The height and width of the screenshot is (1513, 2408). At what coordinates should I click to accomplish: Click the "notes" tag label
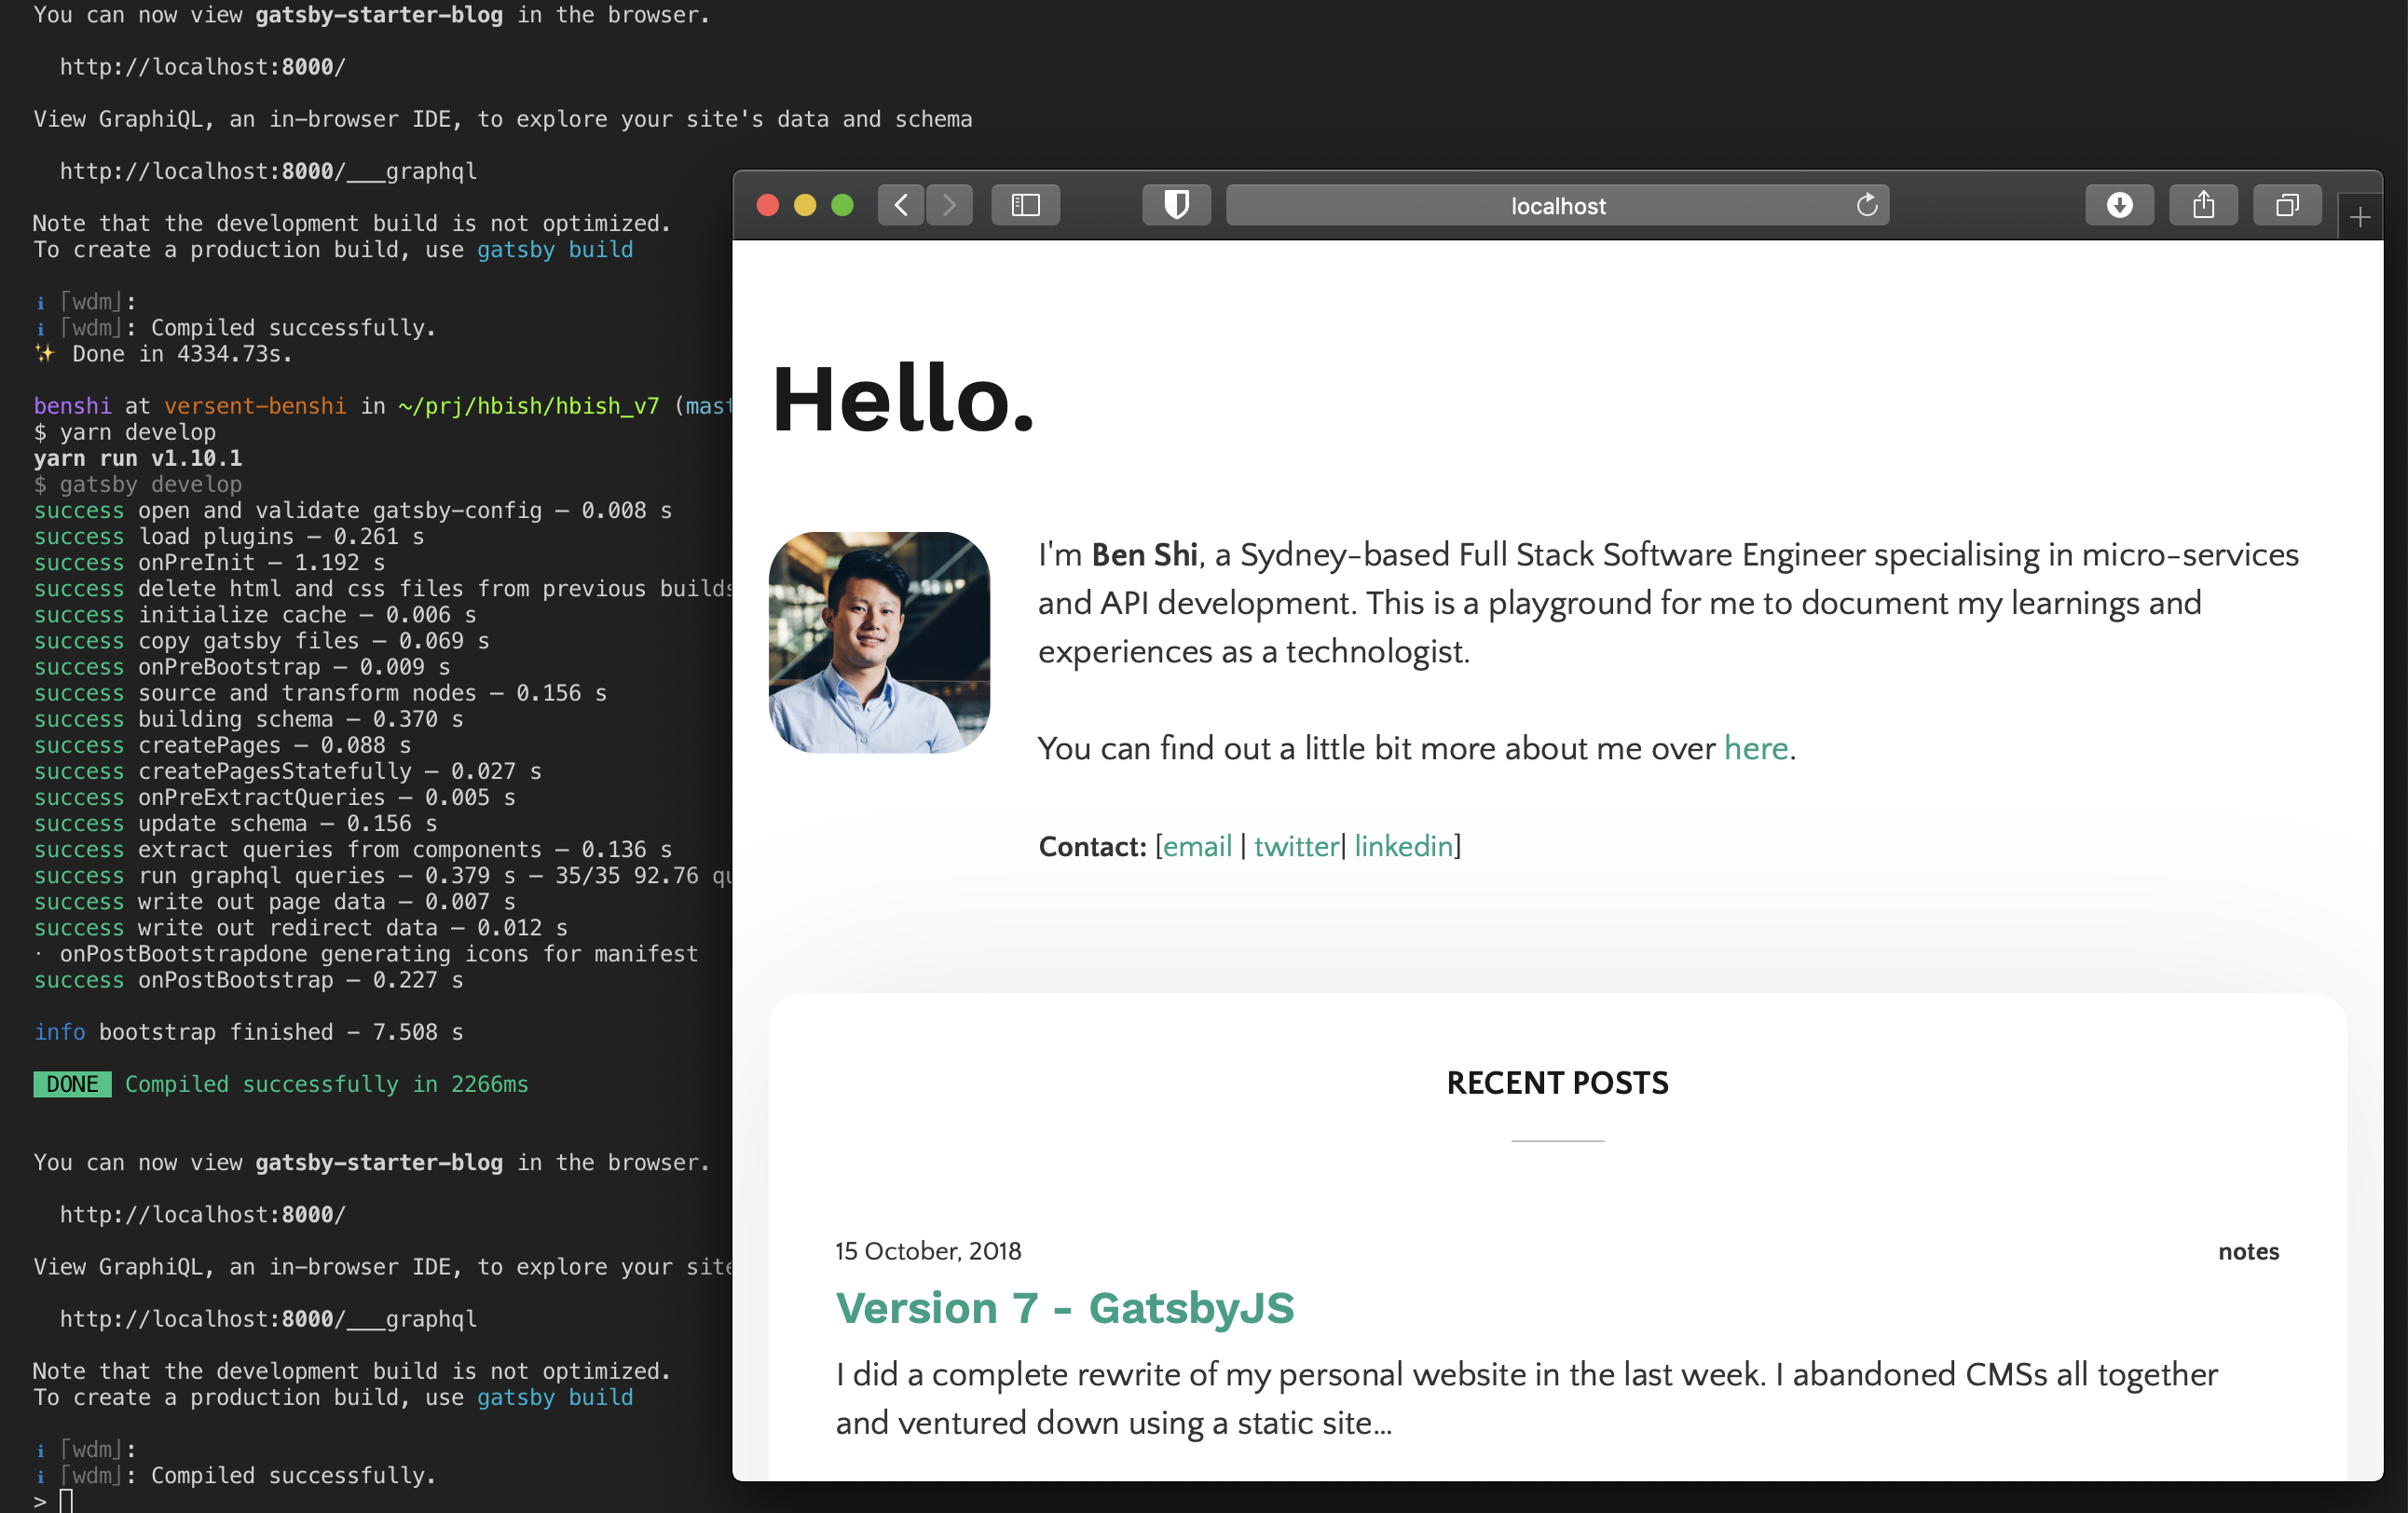(2249, 1251)
